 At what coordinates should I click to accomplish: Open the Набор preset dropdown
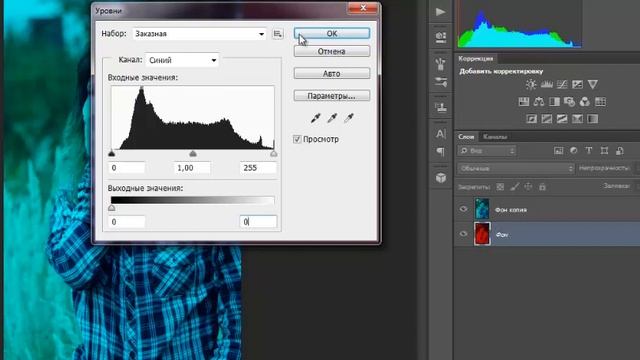[200, 34]
